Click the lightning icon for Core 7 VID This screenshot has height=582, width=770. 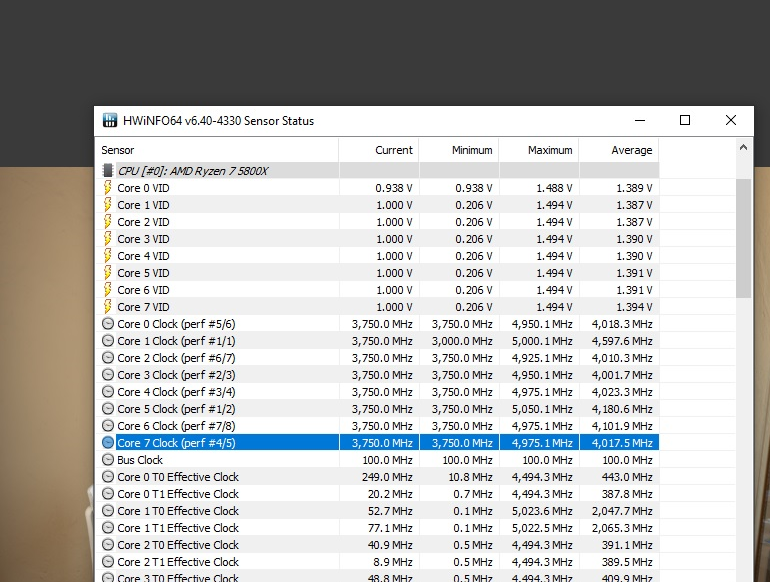point(108,307)
